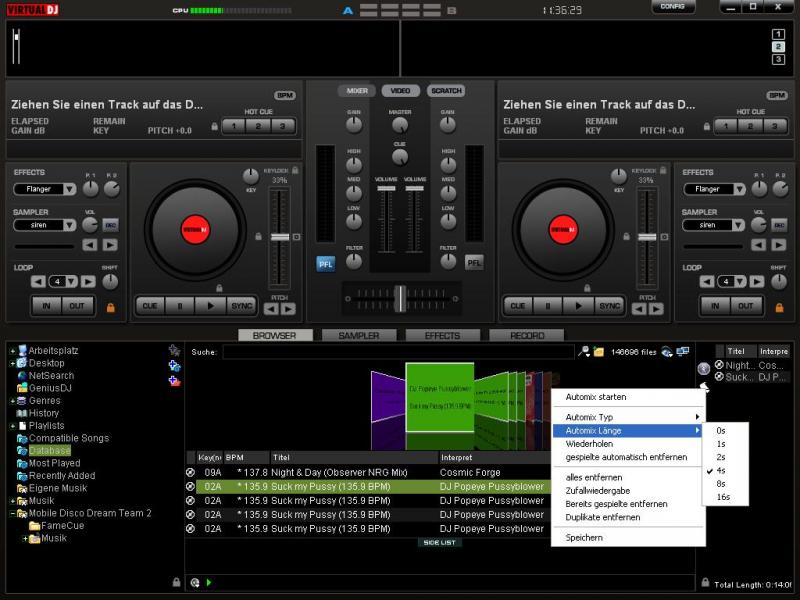Click the folder icon beside the file counter
Screen dimensions: 800x600
click(599, 351)
